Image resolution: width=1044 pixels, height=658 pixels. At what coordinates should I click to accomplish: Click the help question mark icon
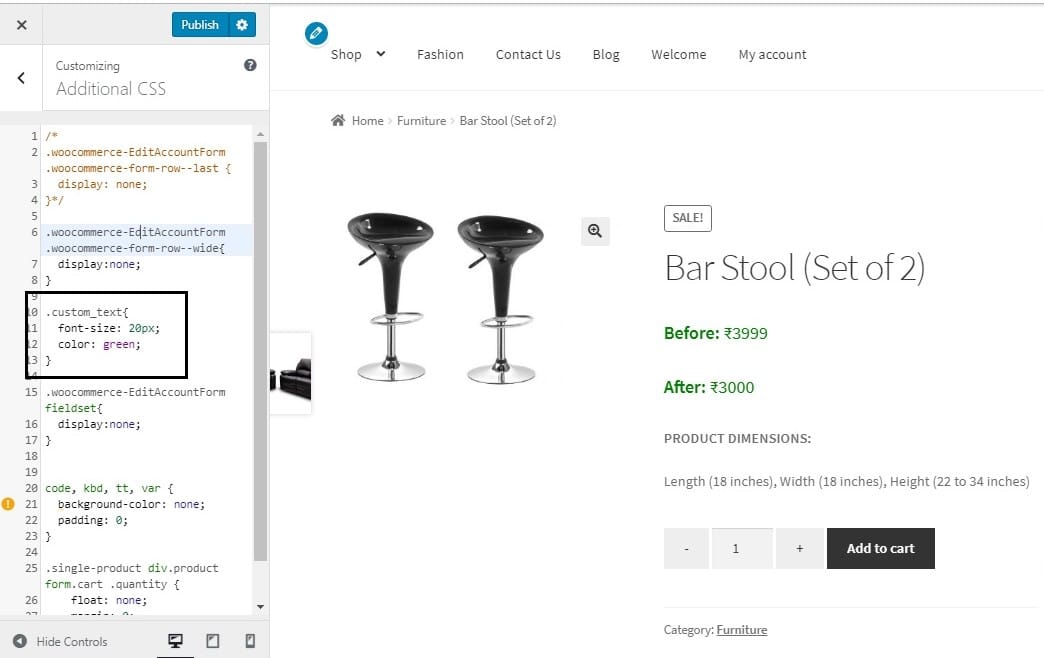tap(250, 63)
